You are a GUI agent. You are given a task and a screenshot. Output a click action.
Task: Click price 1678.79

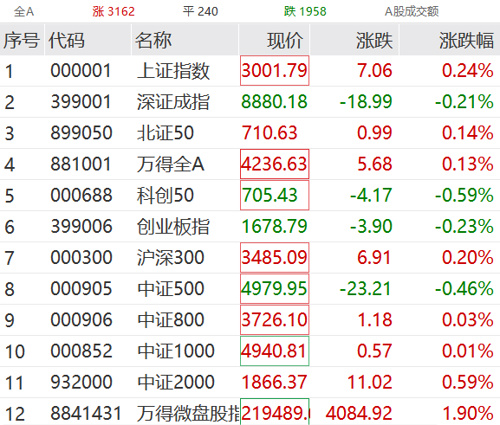click(274, 227)
